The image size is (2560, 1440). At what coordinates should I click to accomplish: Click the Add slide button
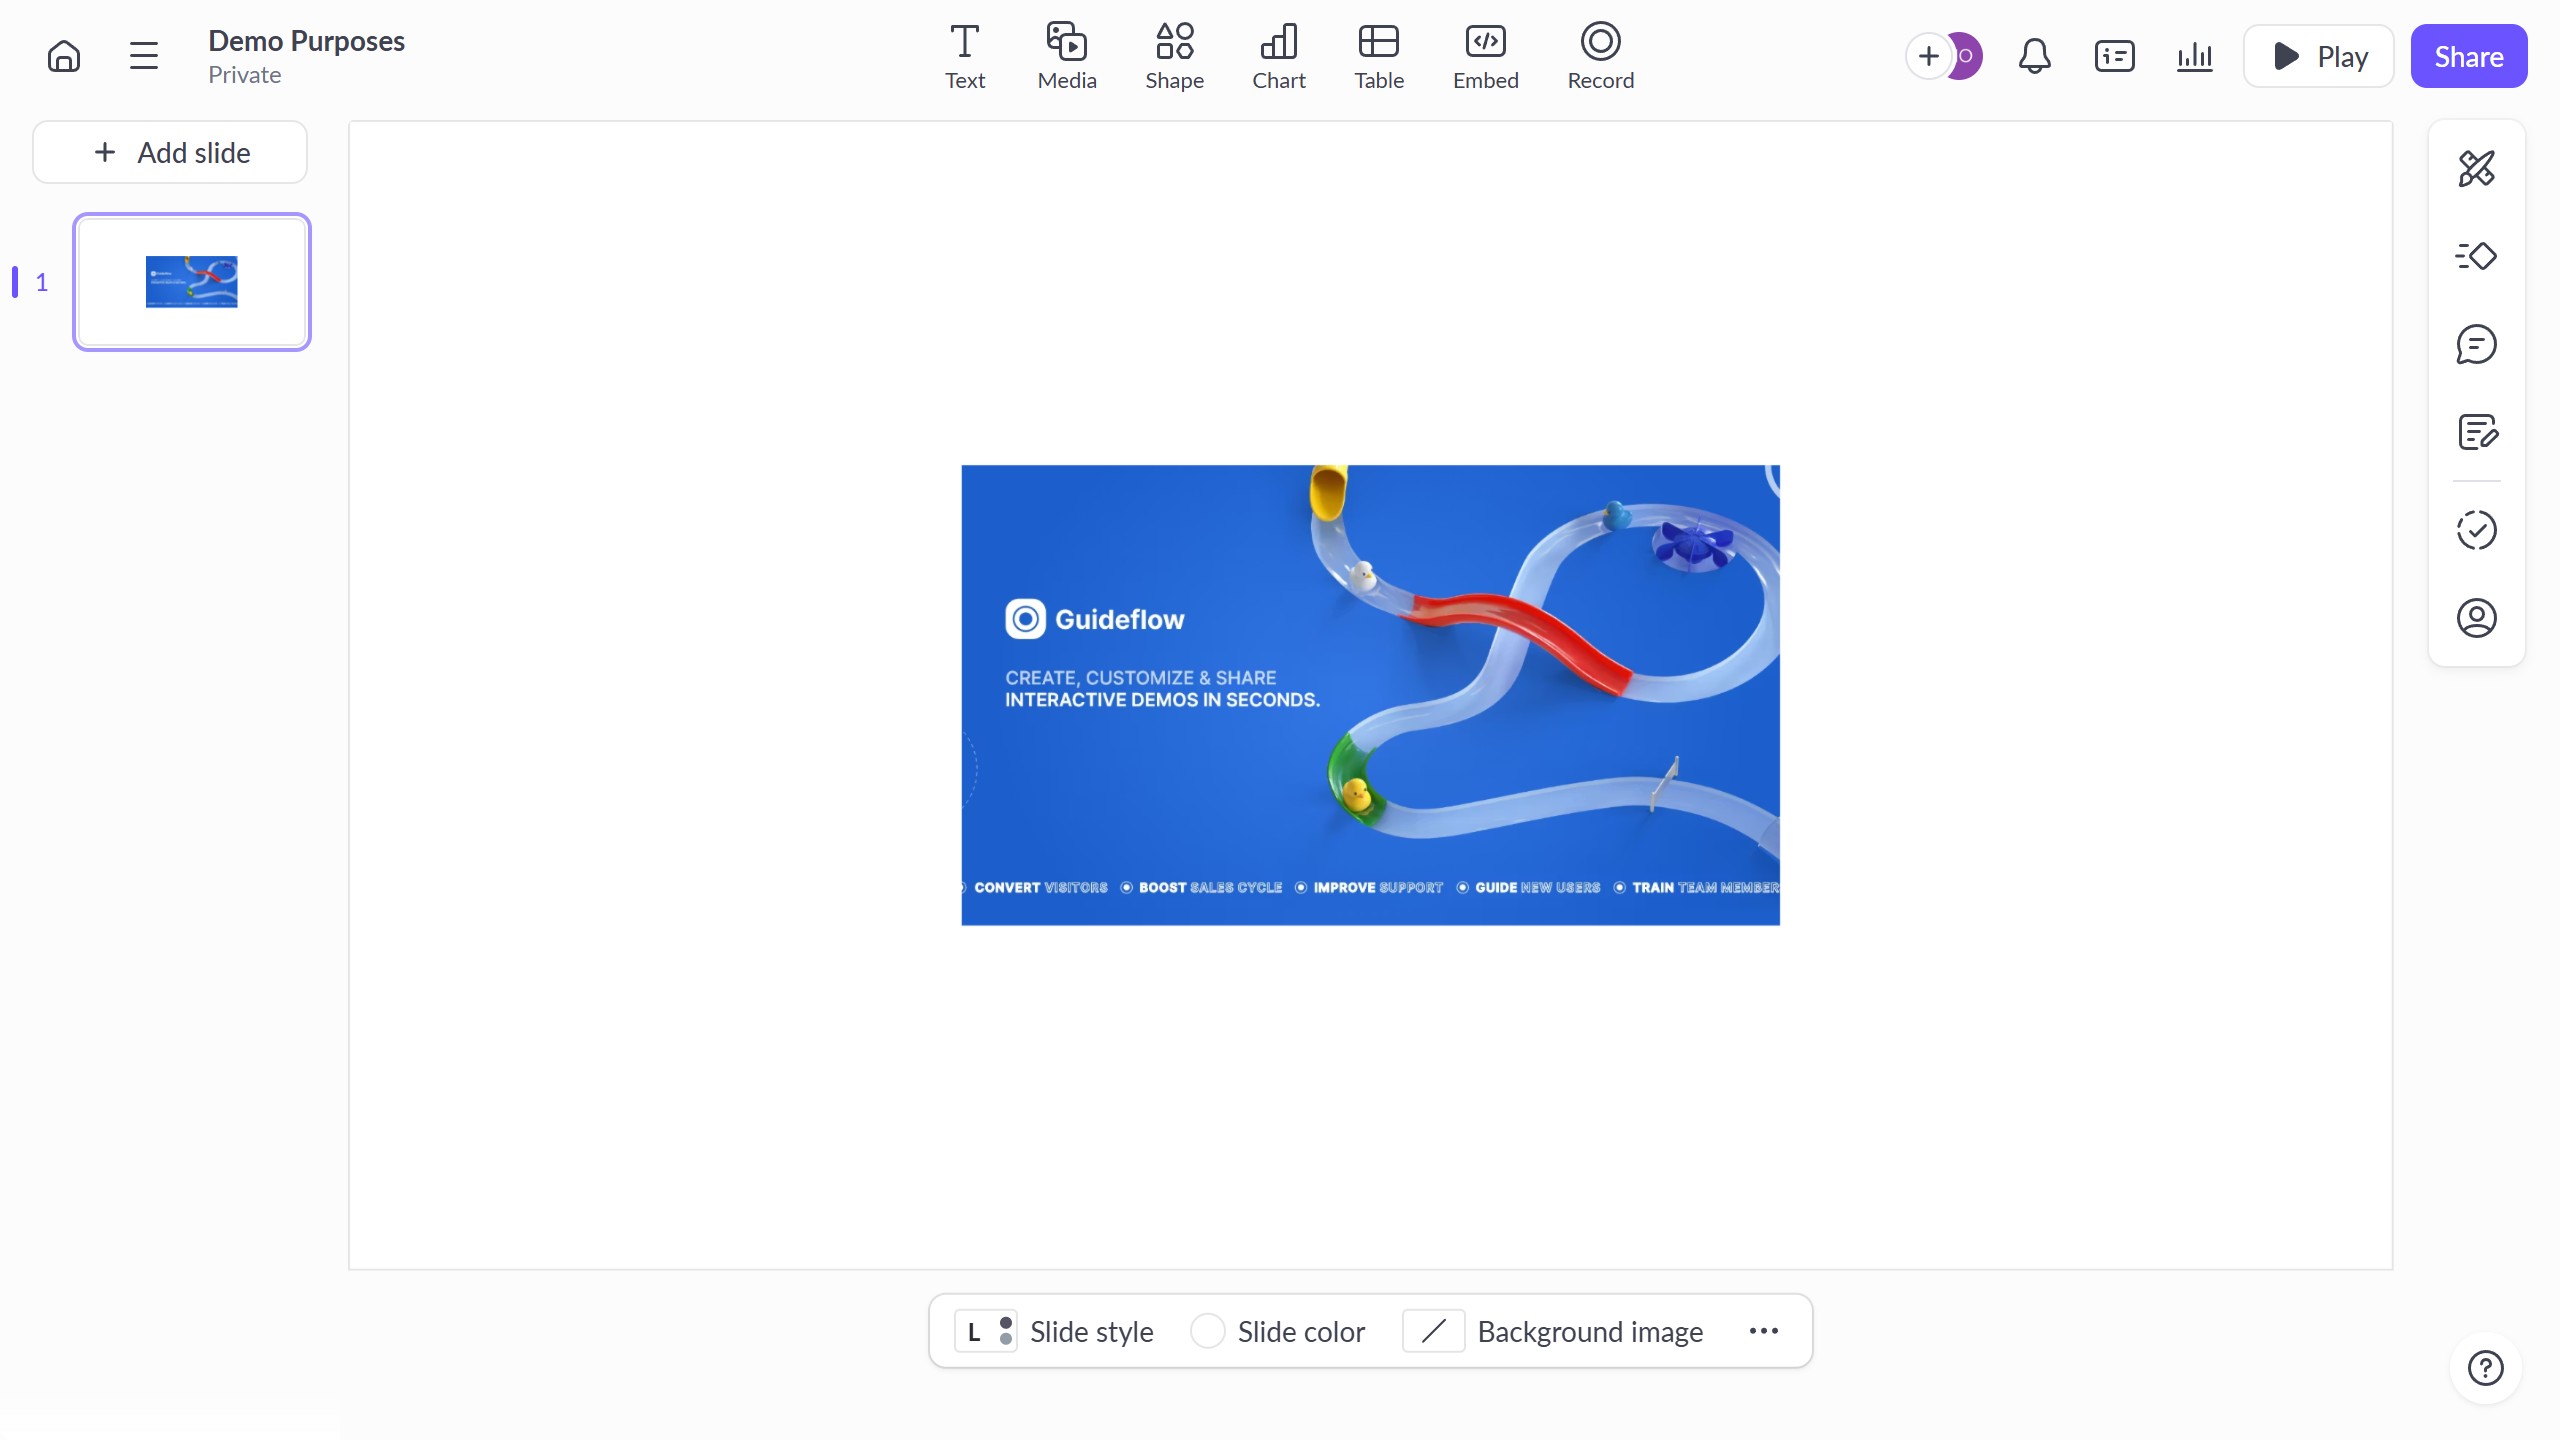coord(170,152)
